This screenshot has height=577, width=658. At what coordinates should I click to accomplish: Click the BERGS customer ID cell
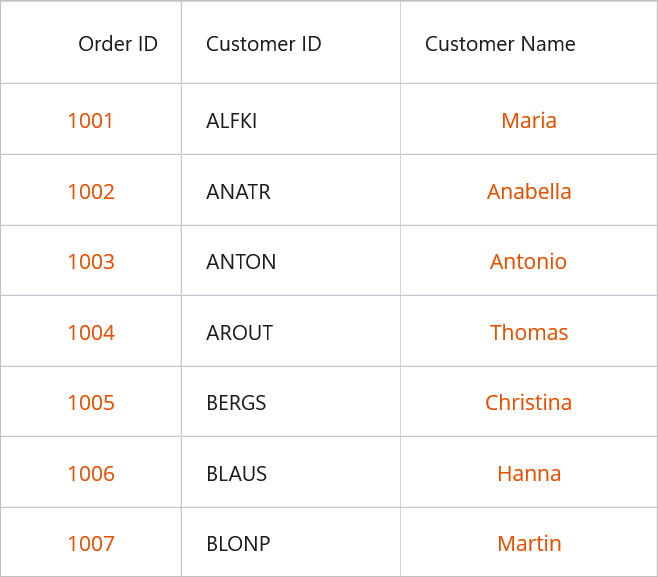[x=236, y=403]
